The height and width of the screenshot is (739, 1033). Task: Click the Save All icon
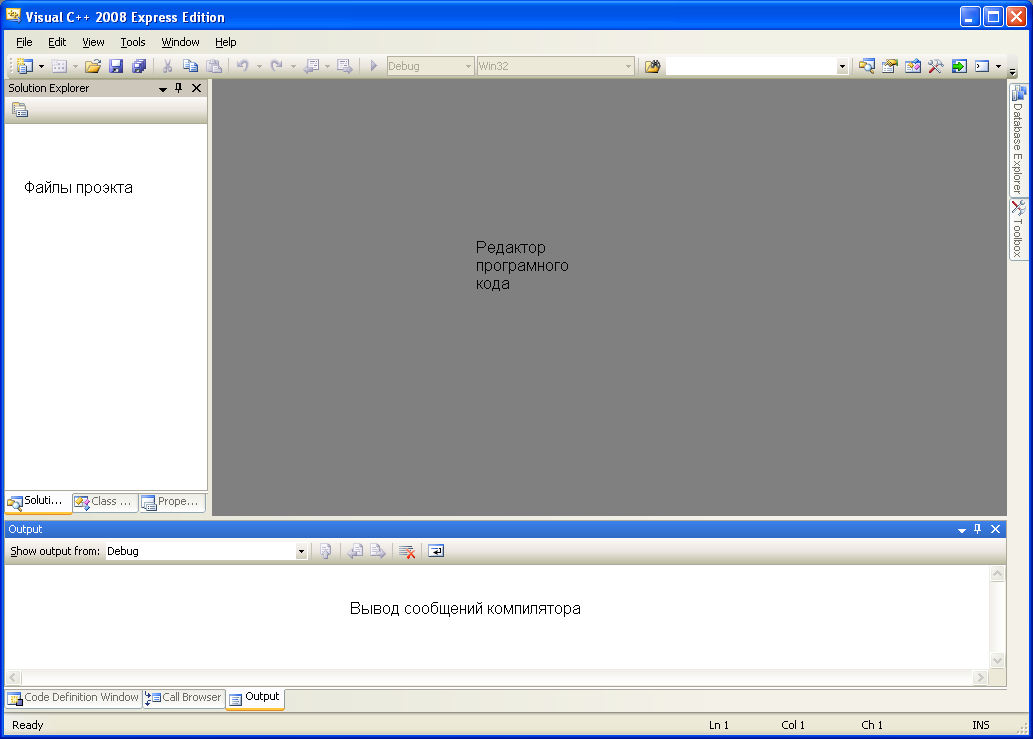click(x=139, y=66)
